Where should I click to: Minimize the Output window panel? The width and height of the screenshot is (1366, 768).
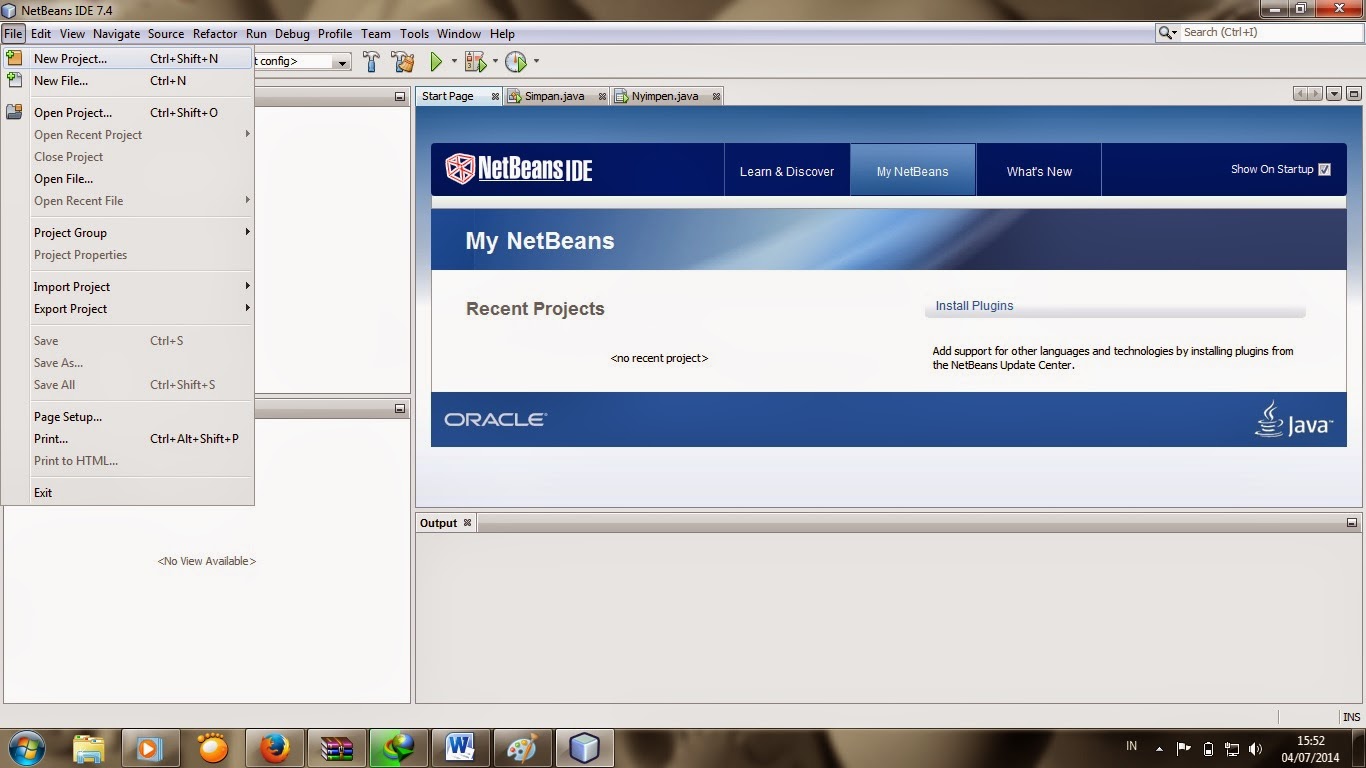[1352, 523]
